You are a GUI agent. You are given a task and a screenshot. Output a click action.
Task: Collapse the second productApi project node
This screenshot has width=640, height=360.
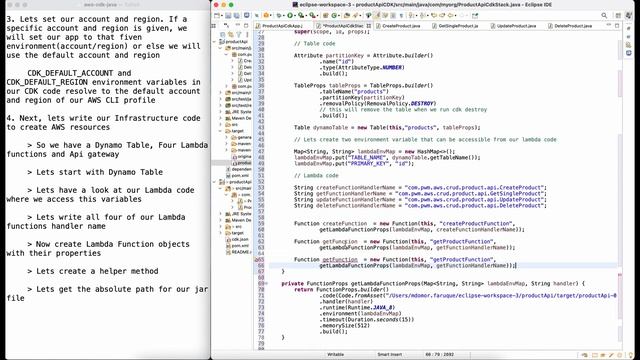pyautogui.click(x=215, y=182)
